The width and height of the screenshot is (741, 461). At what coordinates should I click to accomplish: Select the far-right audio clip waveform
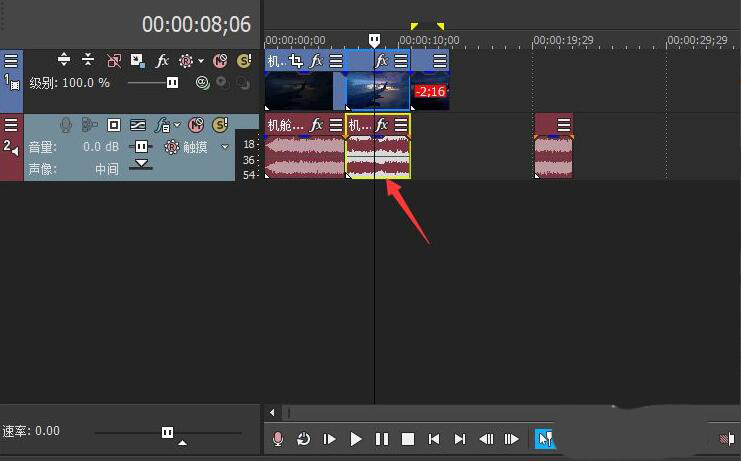pos(554,157)
